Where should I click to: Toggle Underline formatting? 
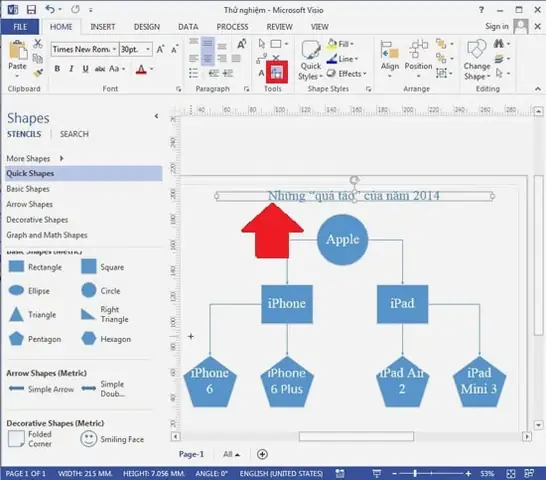(85, 69)
